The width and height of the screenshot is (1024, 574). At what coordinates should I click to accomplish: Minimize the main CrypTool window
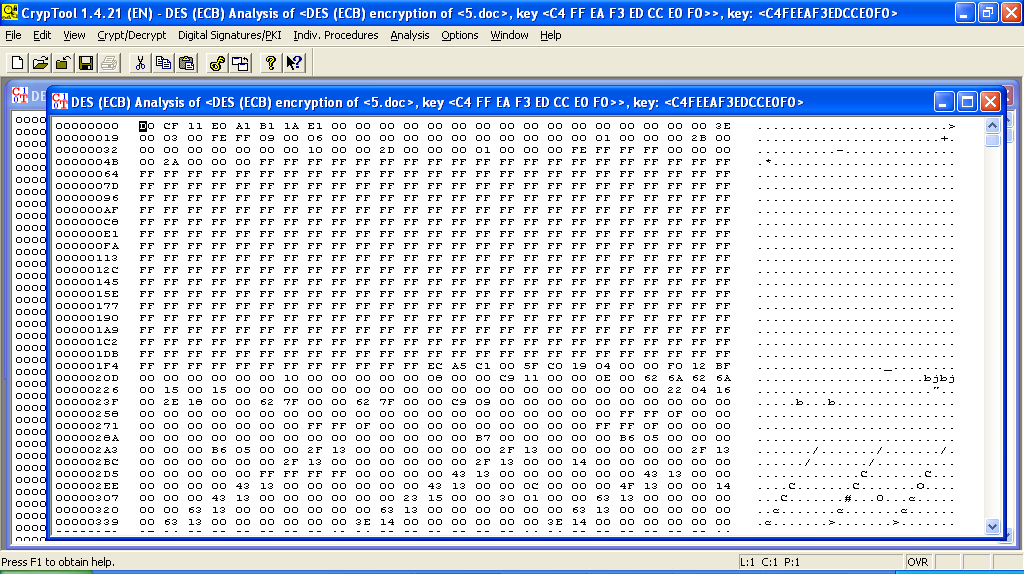(965, 12)
